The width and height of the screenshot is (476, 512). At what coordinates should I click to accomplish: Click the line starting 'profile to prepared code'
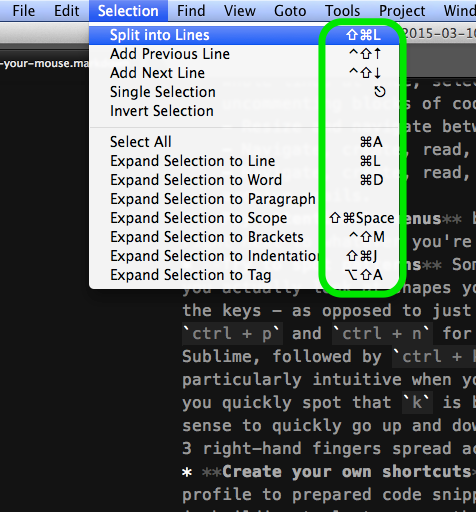(329, 494)
